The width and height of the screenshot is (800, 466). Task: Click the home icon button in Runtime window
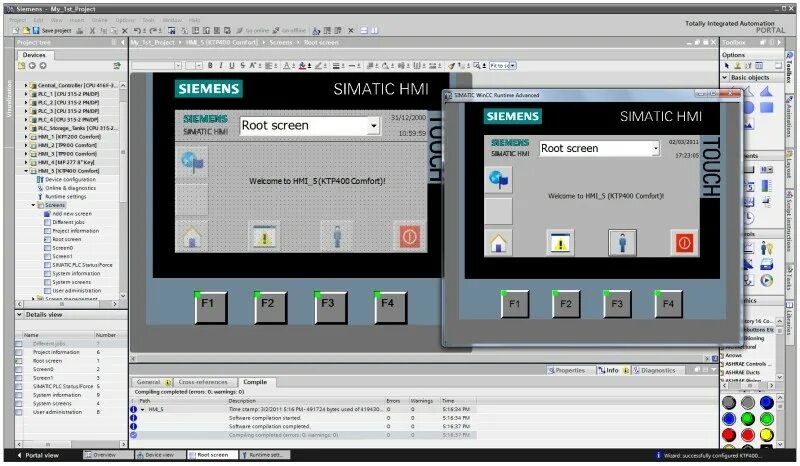pyautogui.click(x=498, y=243)
